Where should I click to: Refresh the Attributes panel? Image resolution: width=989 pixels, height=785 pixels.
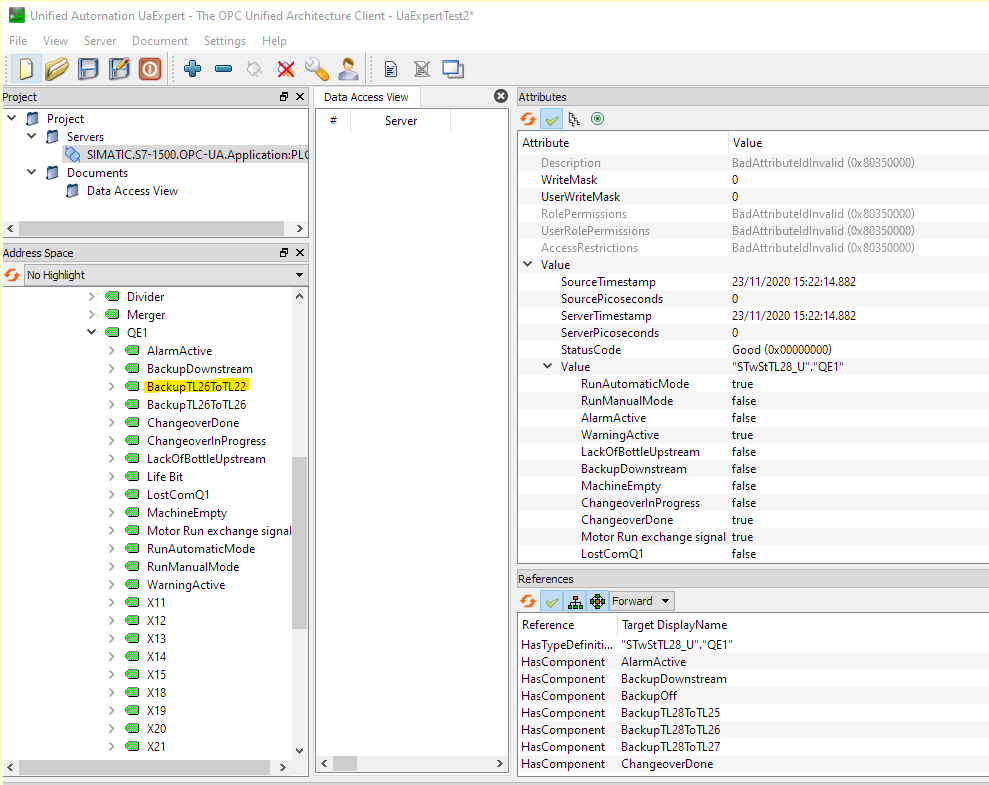[x=528, y=119]
